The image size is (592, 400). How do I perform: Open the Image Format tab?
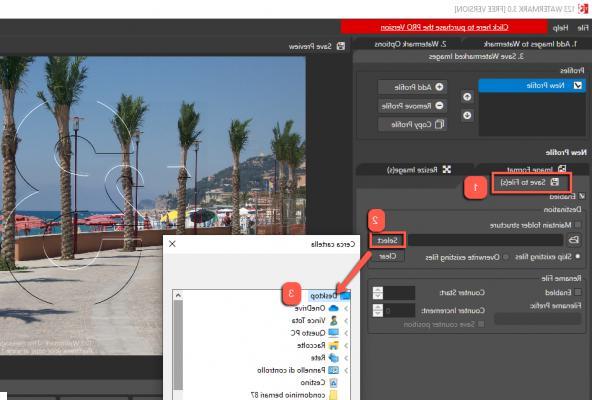point(535,169)
